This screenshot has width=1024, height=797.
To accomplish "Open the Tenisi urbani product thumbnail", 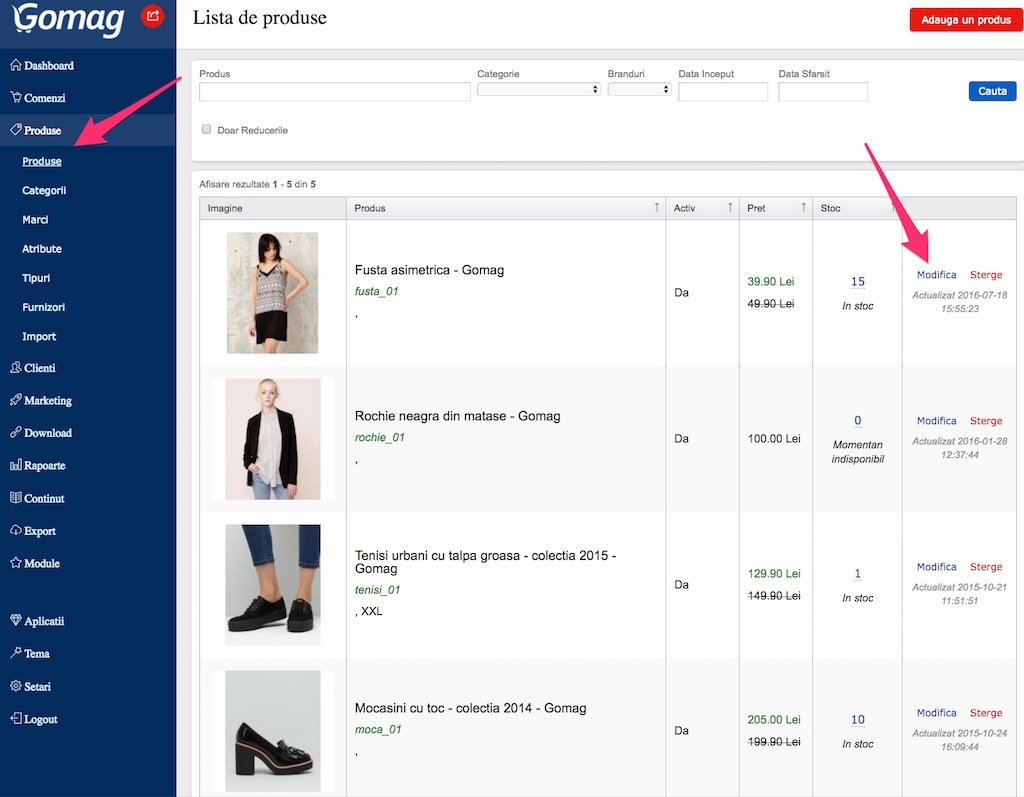I will pos(273,585).
